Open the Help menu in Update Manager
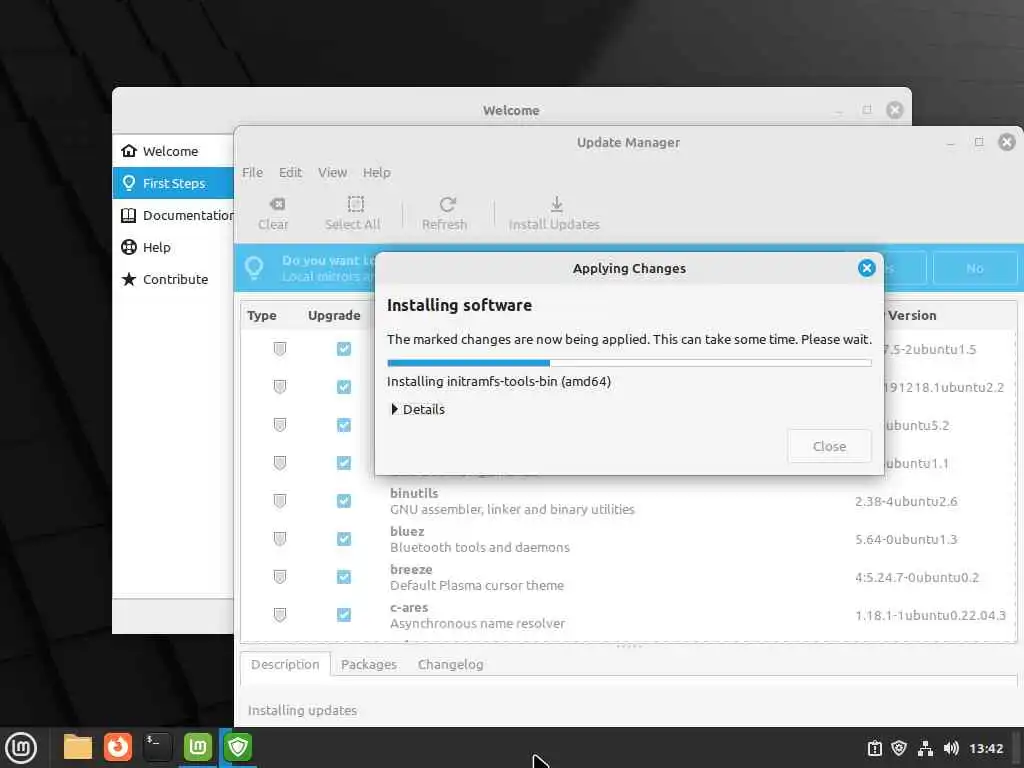Screen dimensions: 1024x768 point(377,172)
